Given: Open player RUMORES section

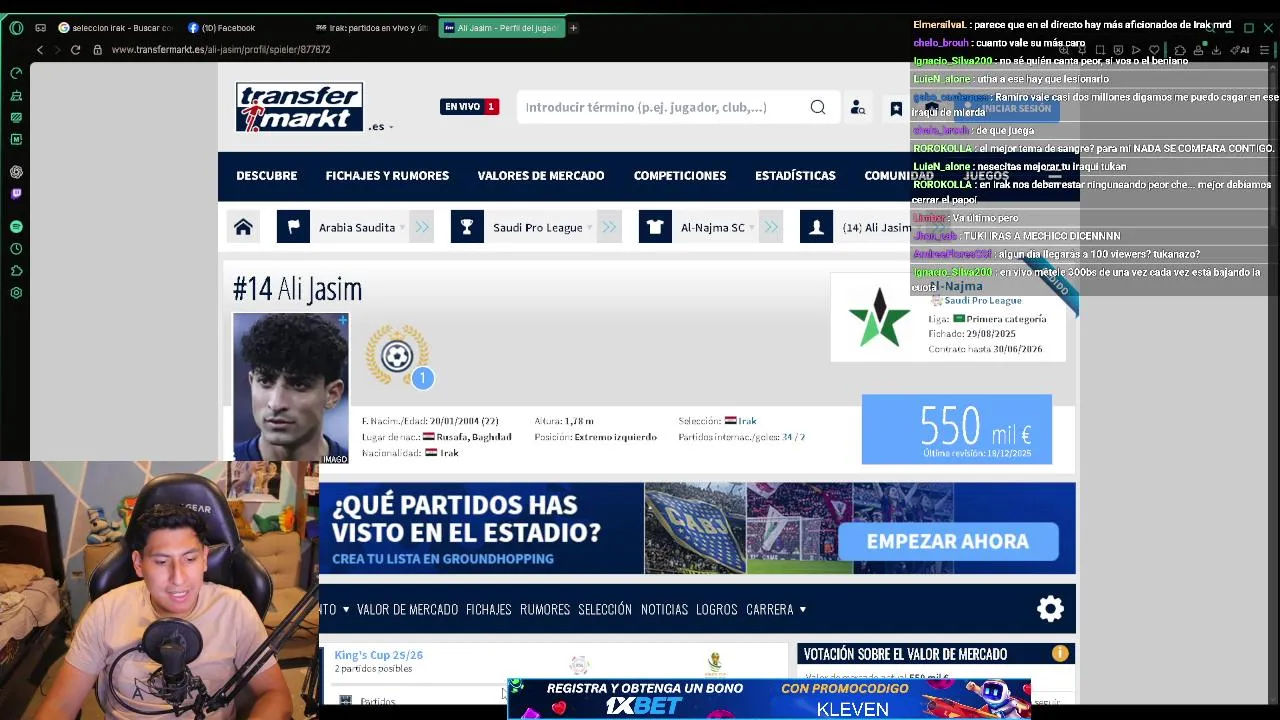Looking at the screenshot, I should tap(545, 609).
